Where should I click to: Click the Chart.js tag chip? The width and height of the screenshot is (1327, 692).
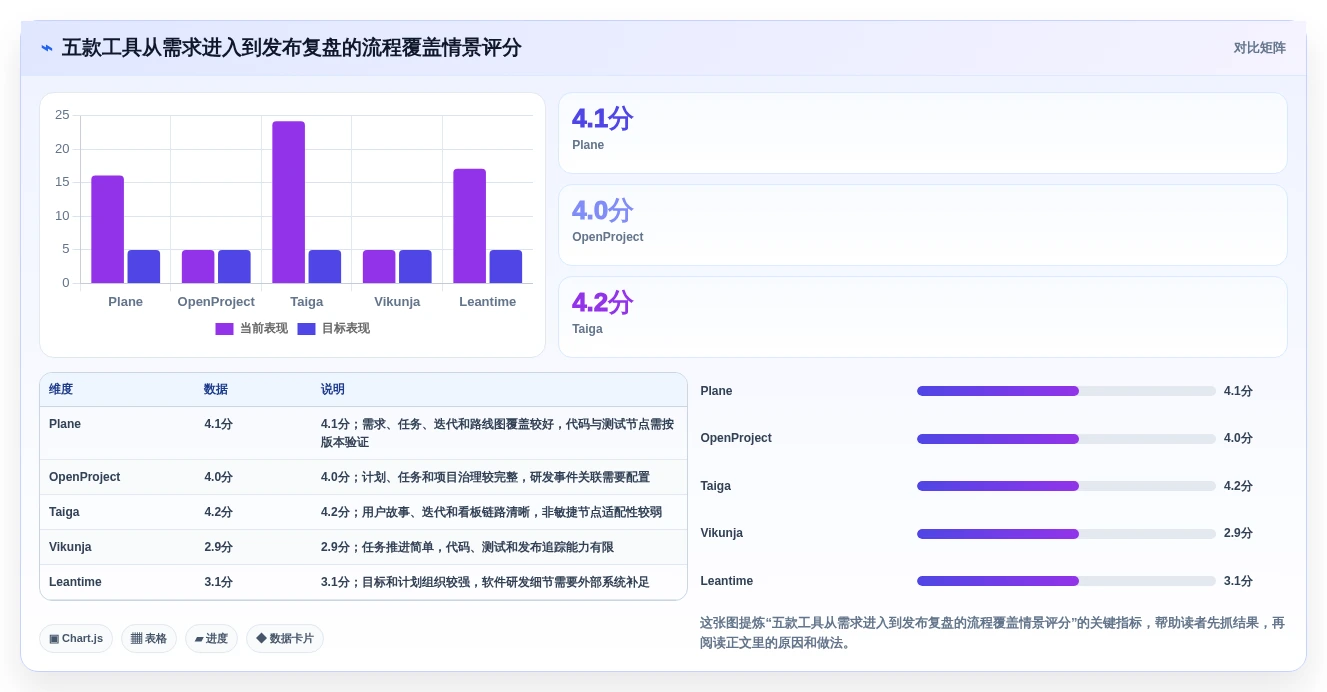[76, 639]
